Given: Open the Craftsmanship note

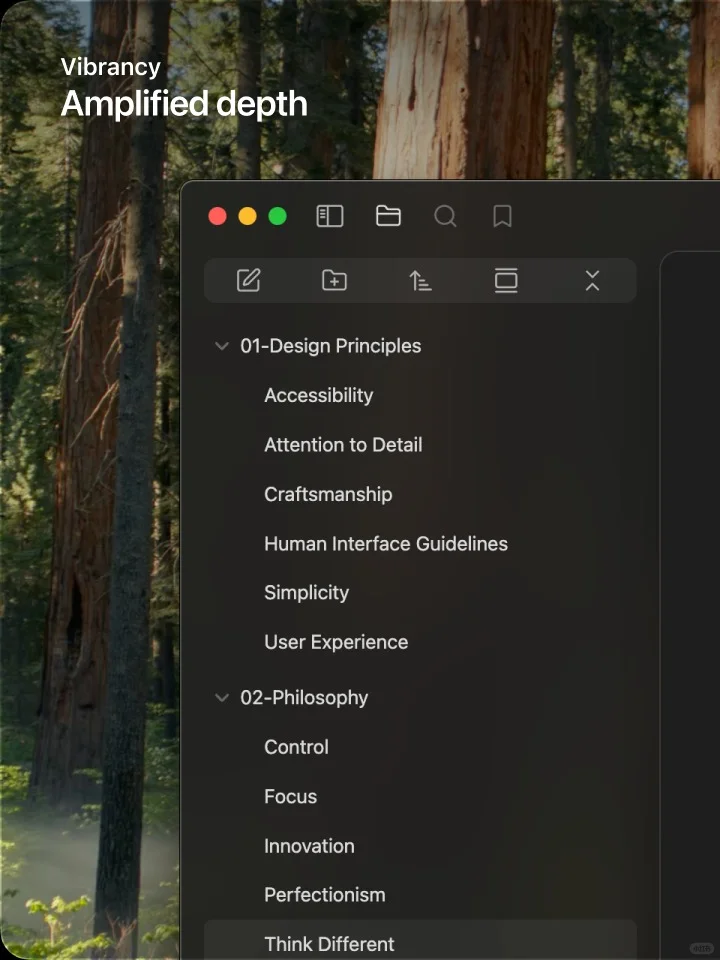Looking at the screenshot, I should (x=328, y=494).
